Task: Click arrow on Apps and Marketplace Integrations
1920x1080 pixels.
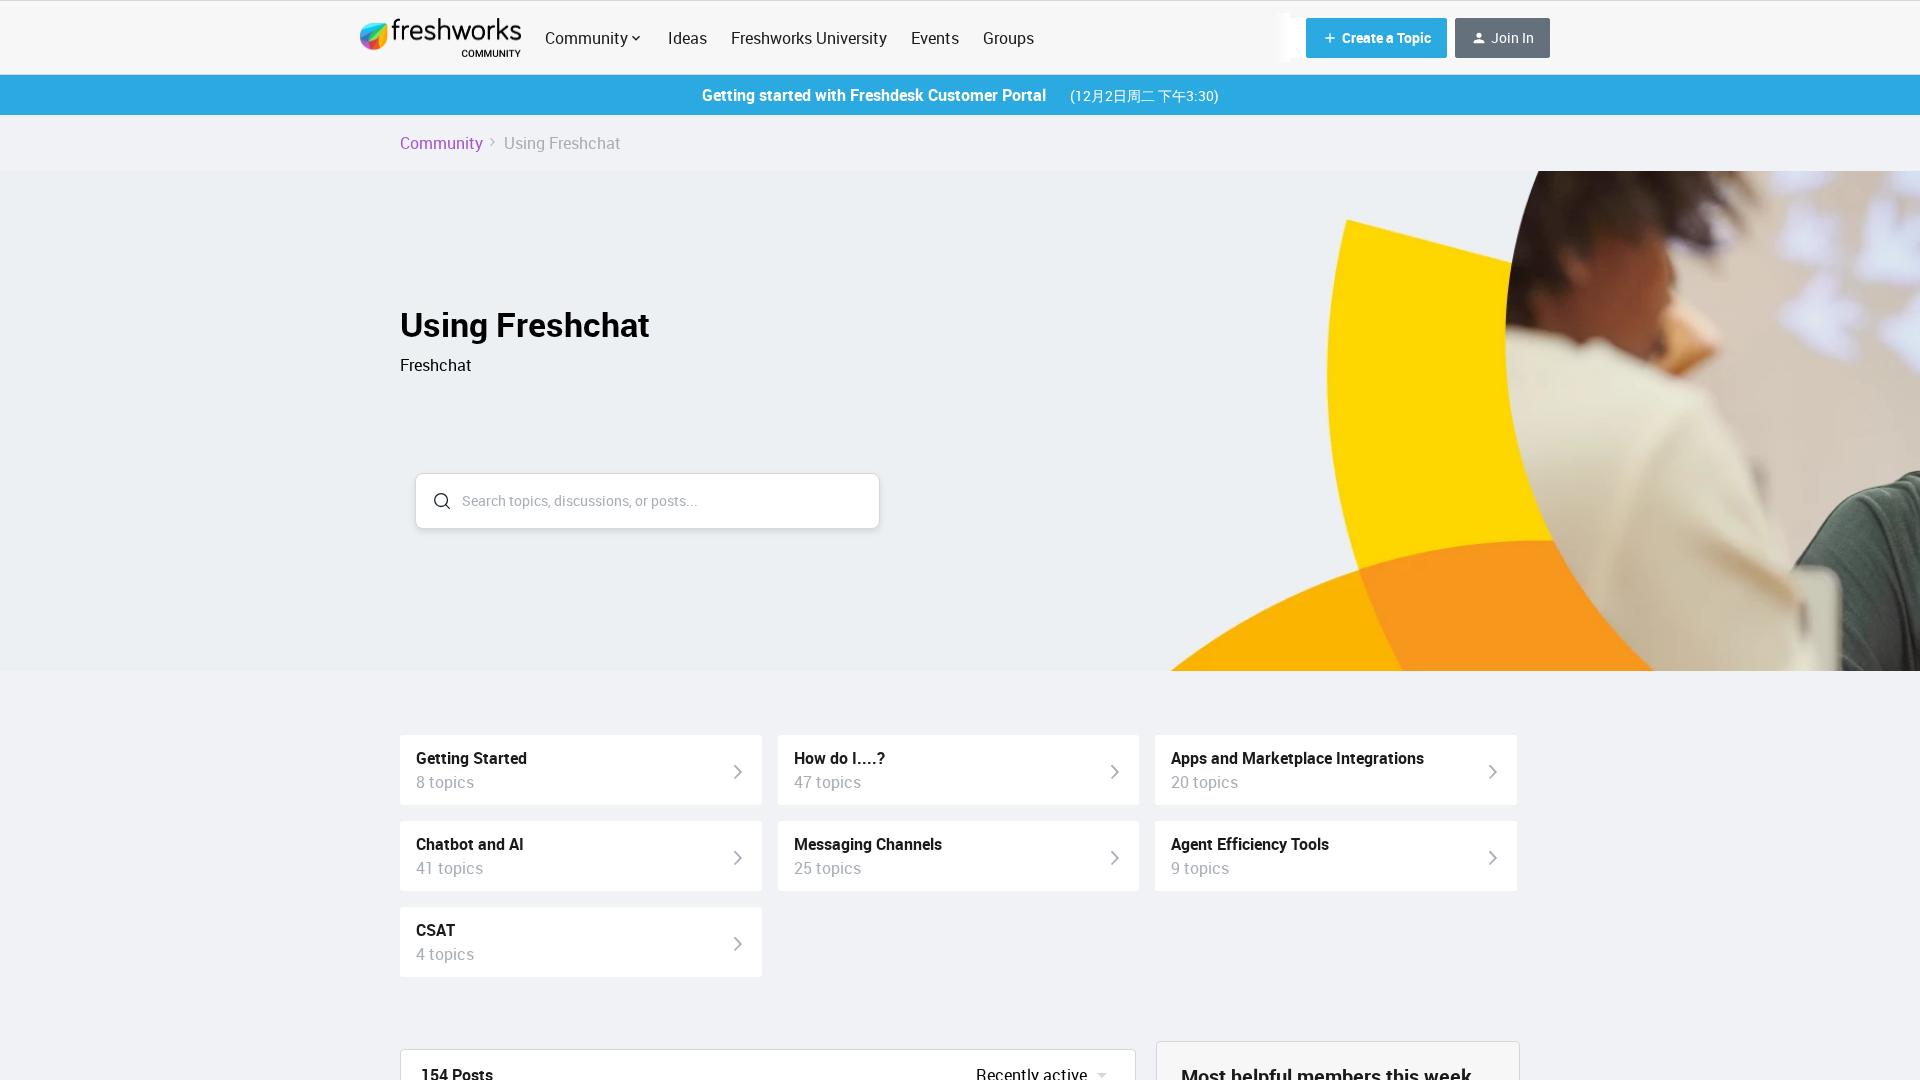Action: click(x=1492, y=771)
